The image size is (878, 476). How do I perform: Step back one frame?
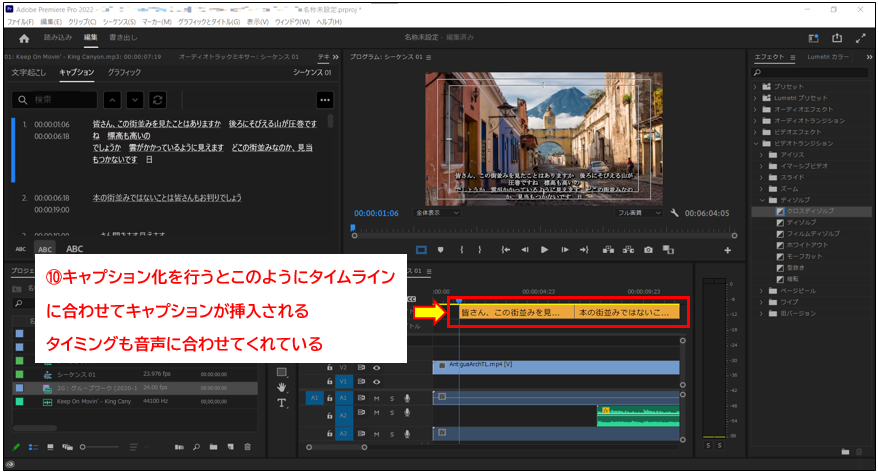(525, 250)
